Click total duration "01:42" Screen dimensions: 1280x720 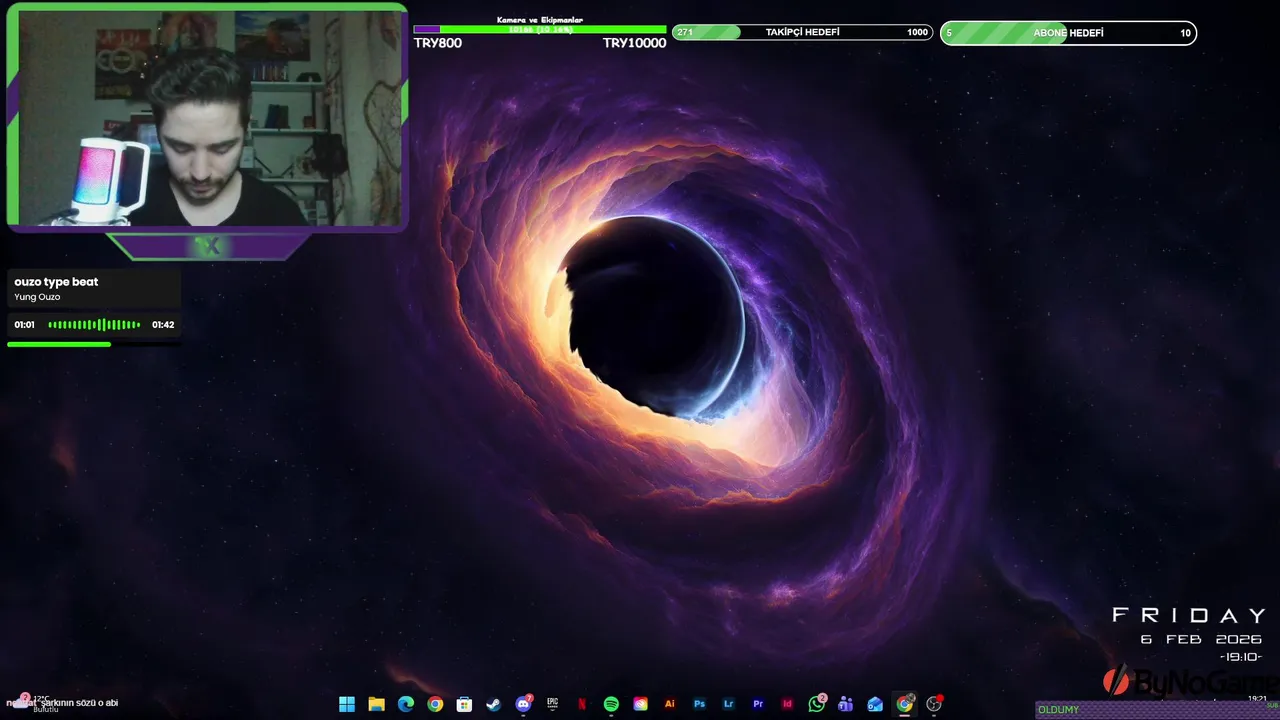tap(163, 325)
